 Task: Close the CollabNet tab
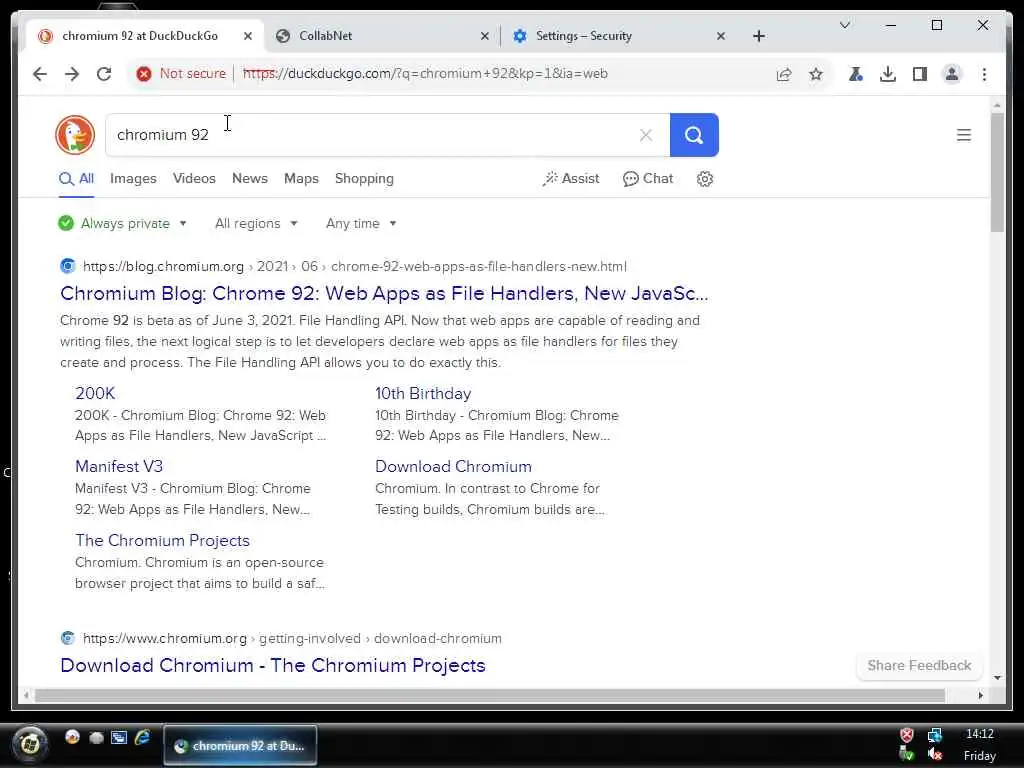(x=485, y=37)
